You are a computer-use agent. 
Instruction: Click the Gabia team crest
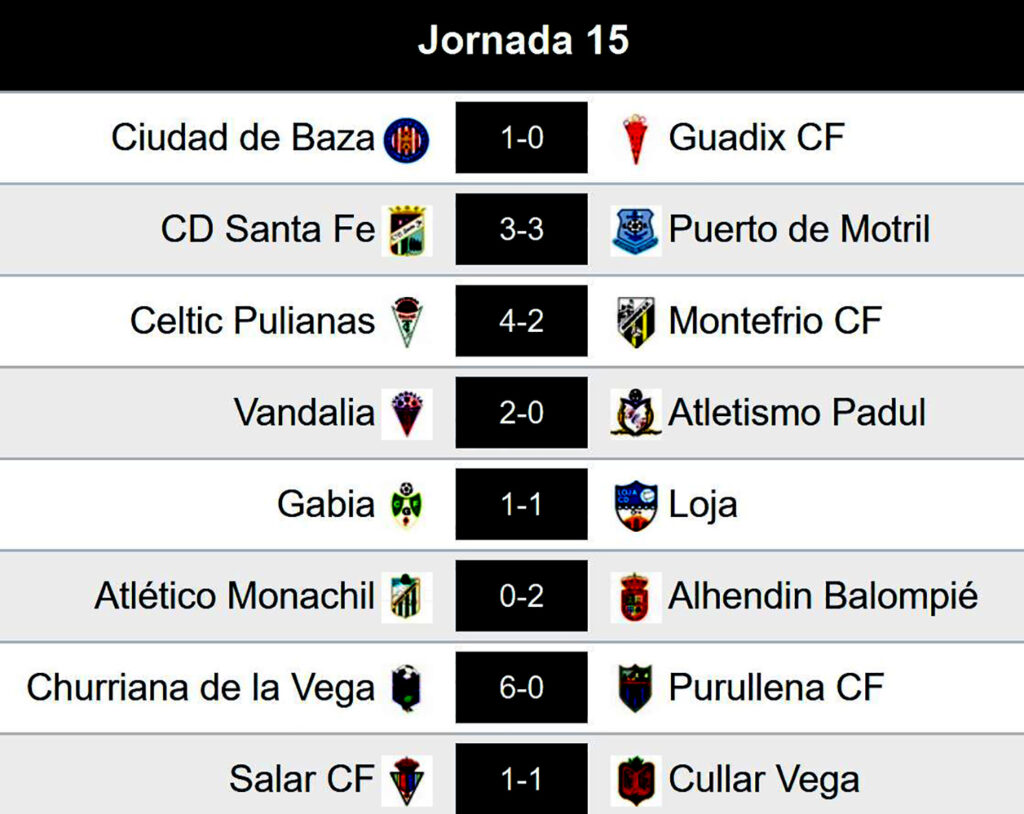pyautogui.click(x=407, y=505)
